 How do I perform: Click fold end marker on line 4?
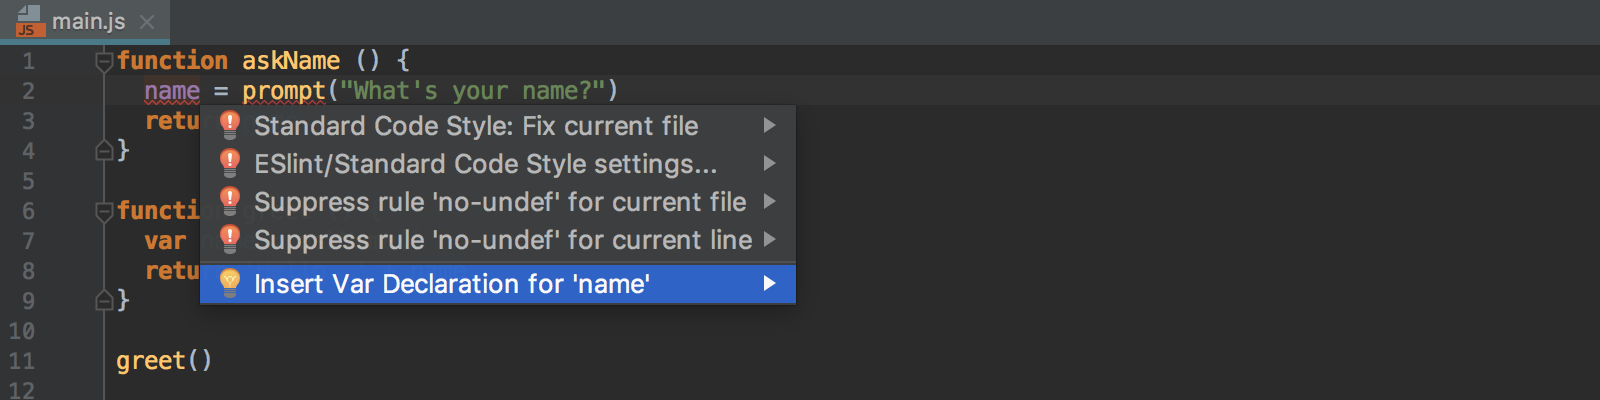click(x=104, y=151)
